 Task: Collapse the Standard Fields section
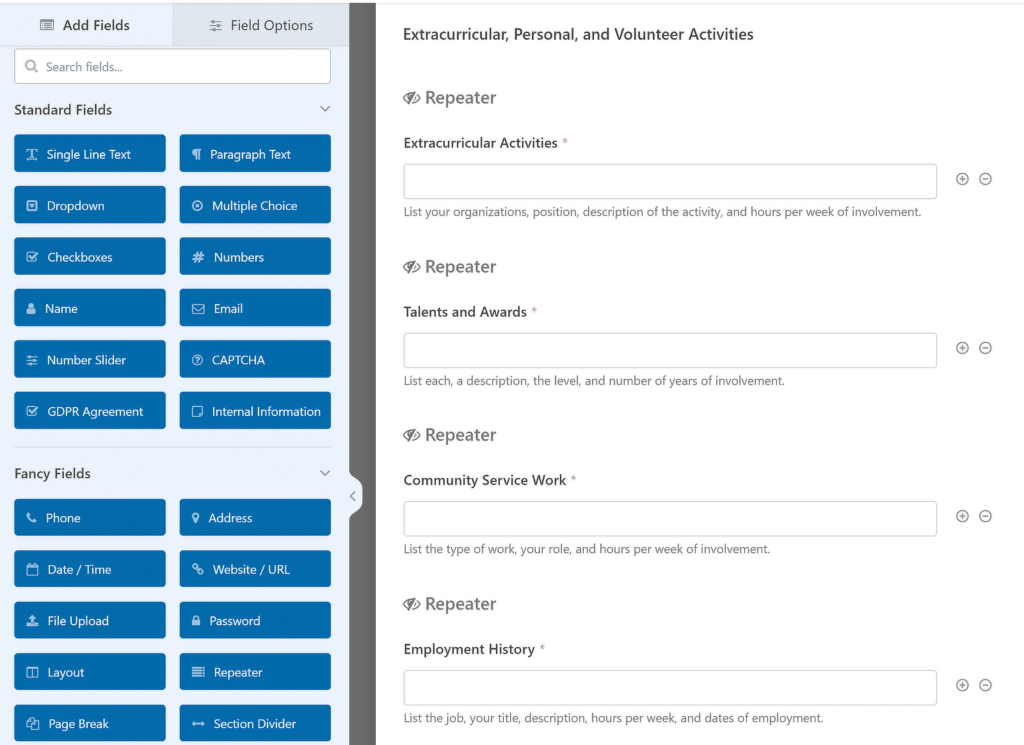coord(324,109)
